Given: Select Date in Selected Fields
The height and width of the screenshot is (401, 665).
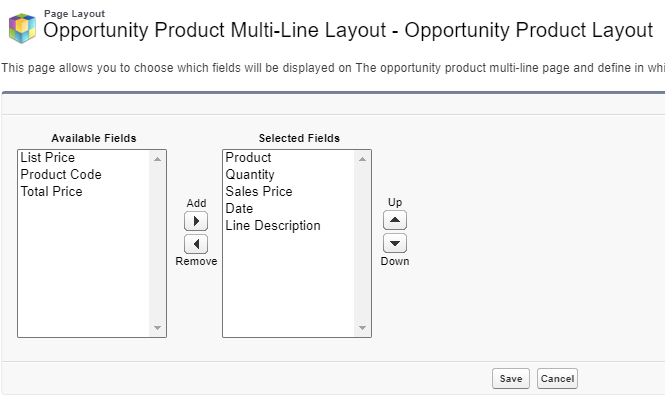Looking at the screenshot, I should pyautogui.click(x=239, y=209).
